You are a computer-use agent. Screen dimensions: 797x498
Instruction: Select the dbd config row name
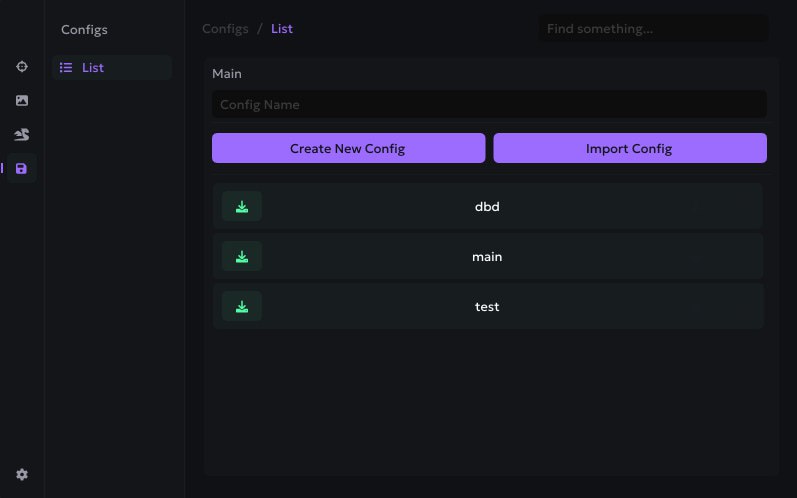coord(487,207)
